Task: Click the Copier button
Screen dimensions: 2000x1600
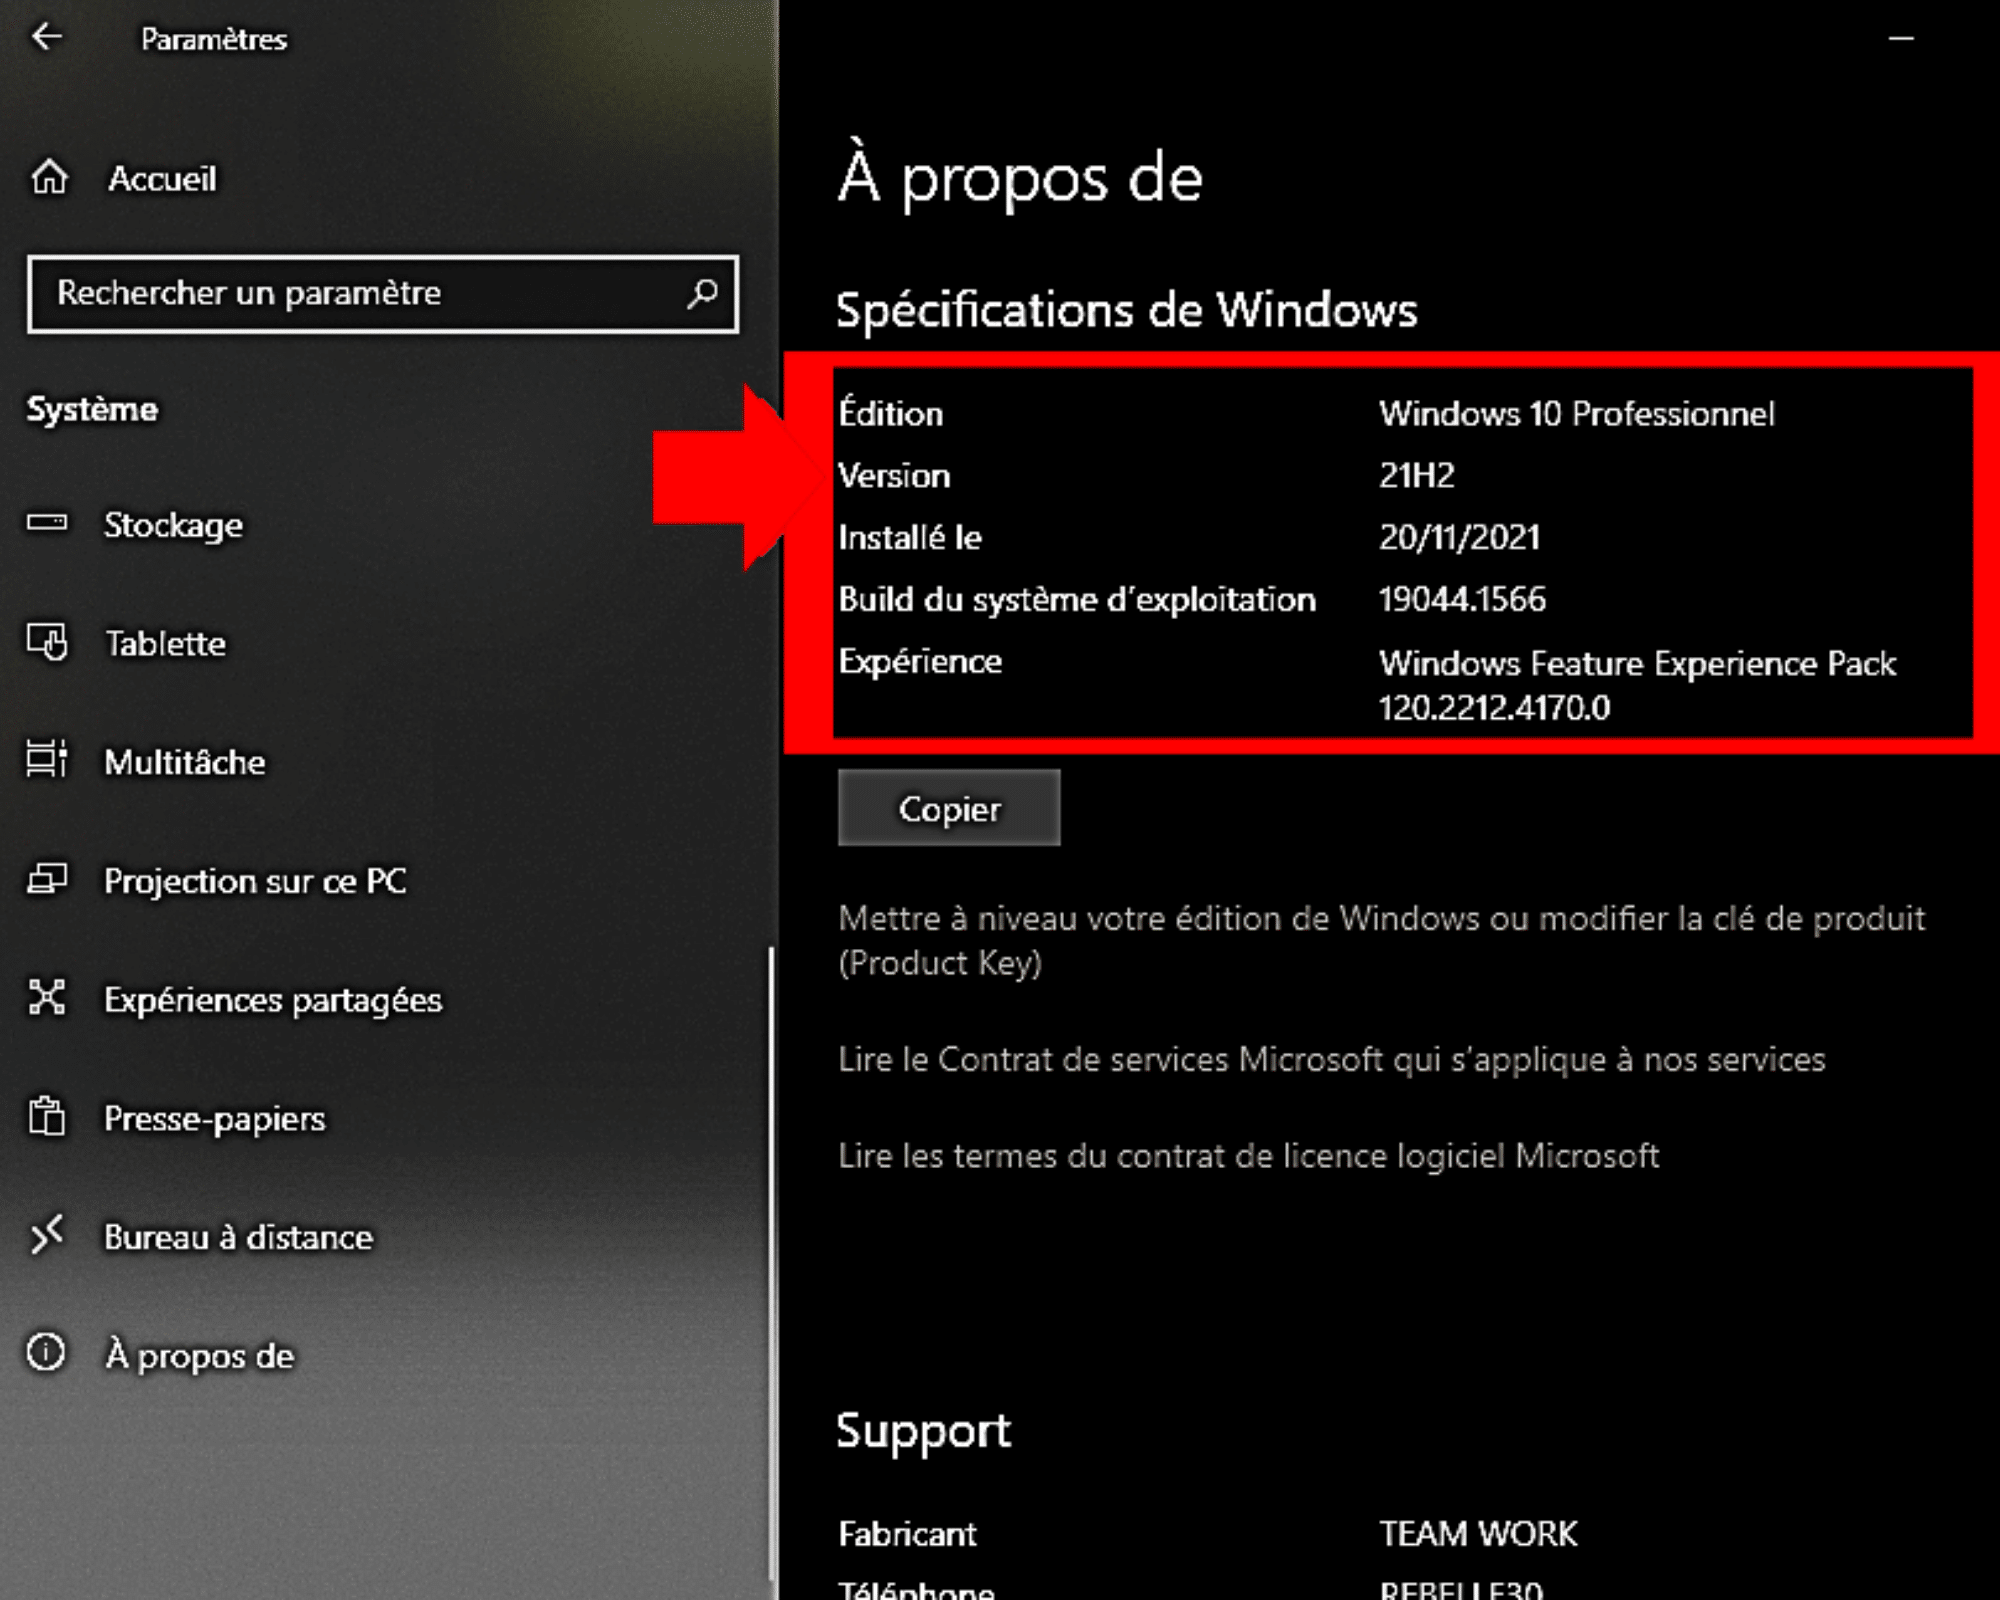Action: coord(949,808)
